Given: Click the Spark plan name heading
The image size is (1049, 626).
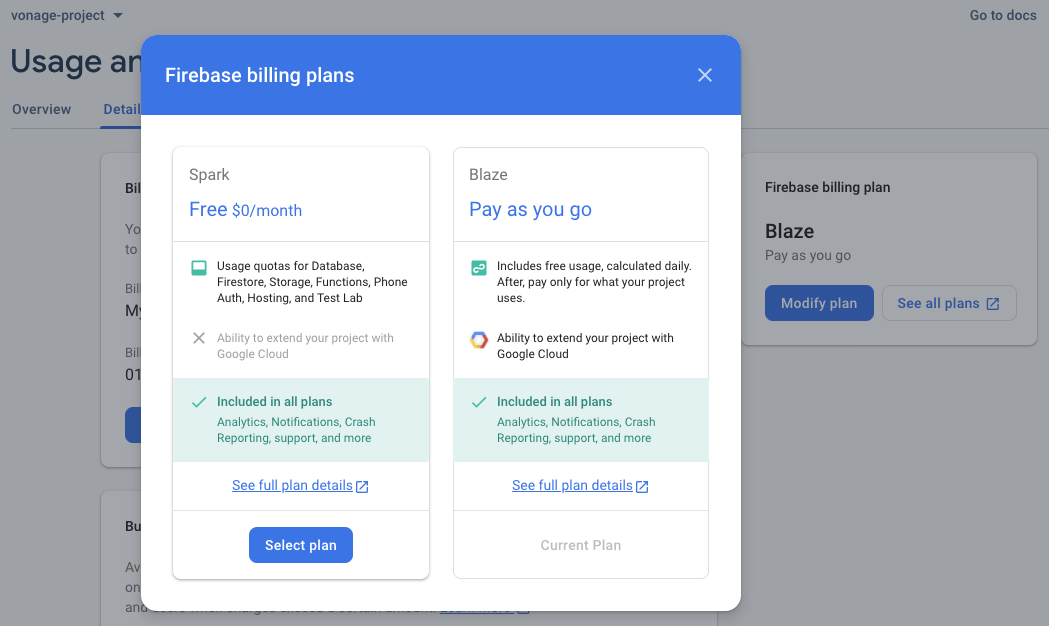Looking at the screenshot, I should (x=209, y=175).
